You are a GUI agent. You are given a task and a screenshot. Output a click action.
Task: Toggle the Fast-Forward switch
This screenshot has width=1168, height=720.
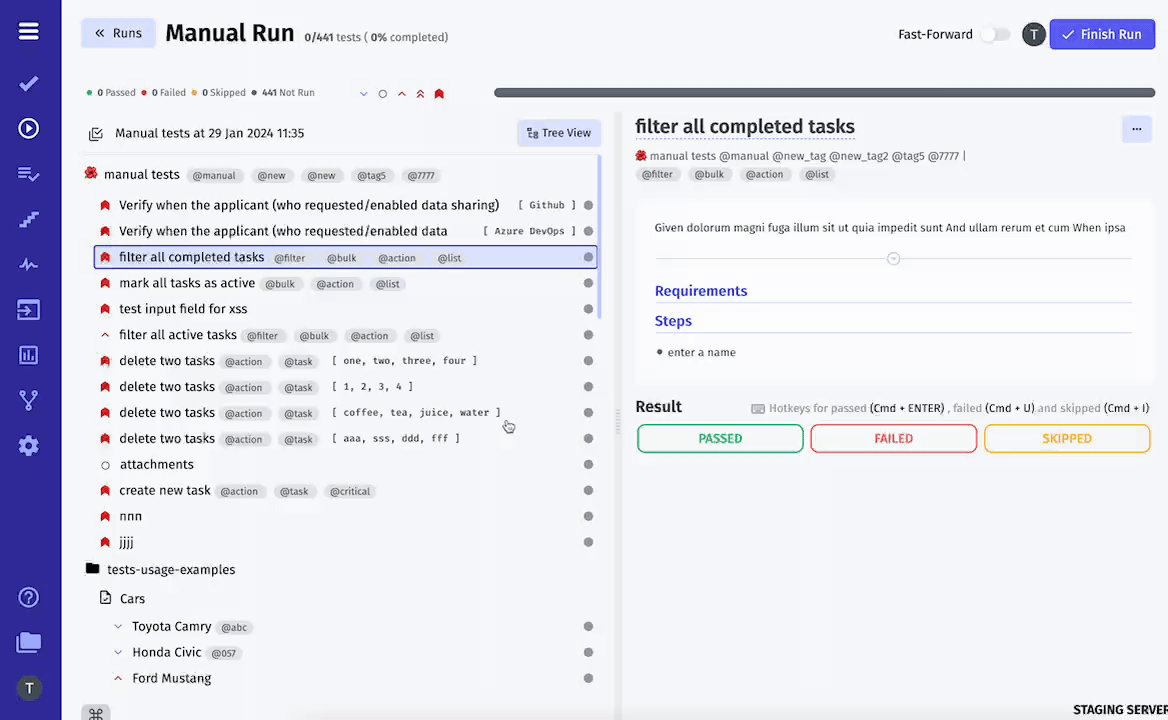[x=995, y=34]
